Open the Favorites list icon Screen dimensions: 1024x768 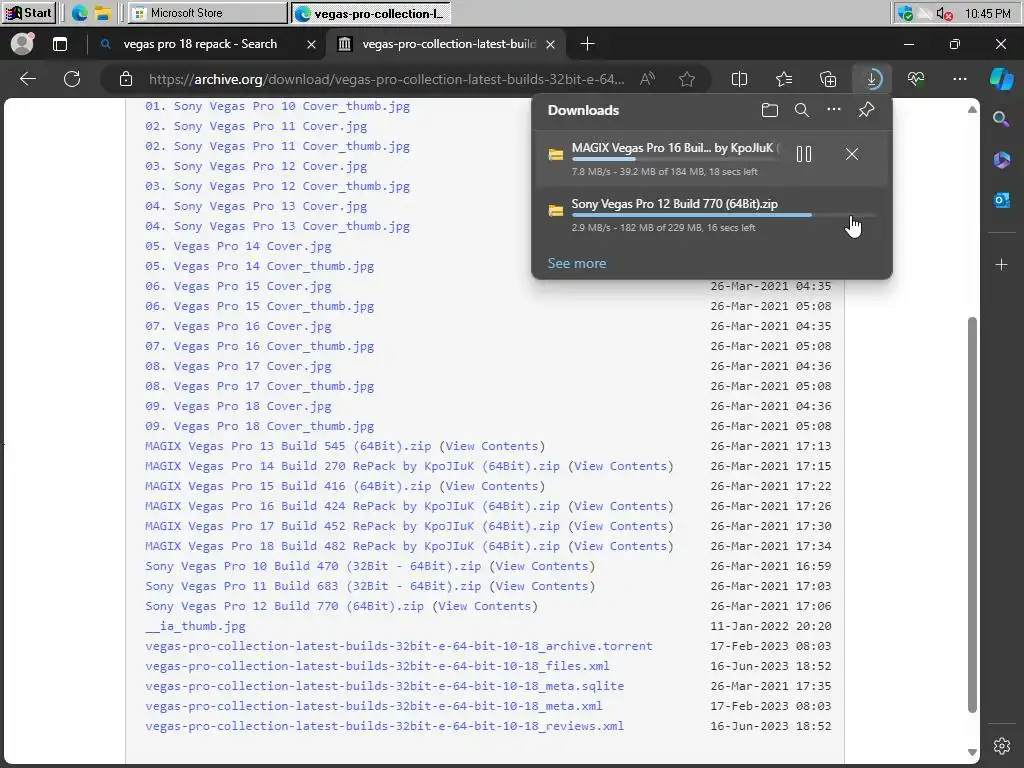(x=784, y=79)
